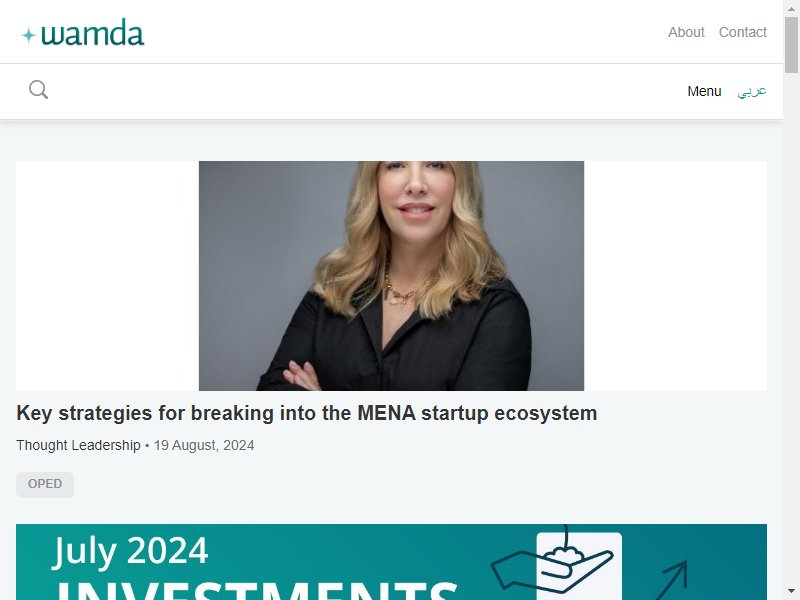This screenshot has height=600, width=800.
Task: Switch language to Arabic (عربي)
Action: (x=752, y=91)
